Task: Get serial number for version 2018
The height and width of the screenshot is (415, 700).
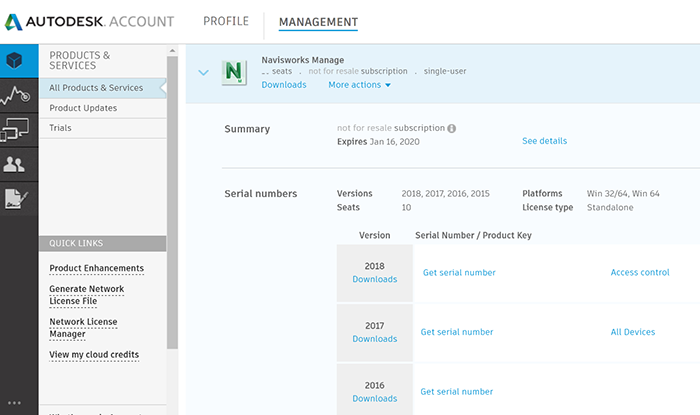Action: [459, 273]
